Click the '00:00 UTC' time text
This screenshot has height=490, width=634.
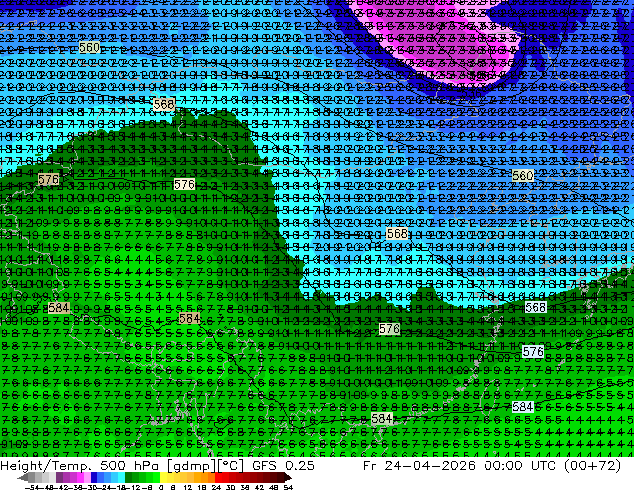pyautogui.click(x=519, y=465)
